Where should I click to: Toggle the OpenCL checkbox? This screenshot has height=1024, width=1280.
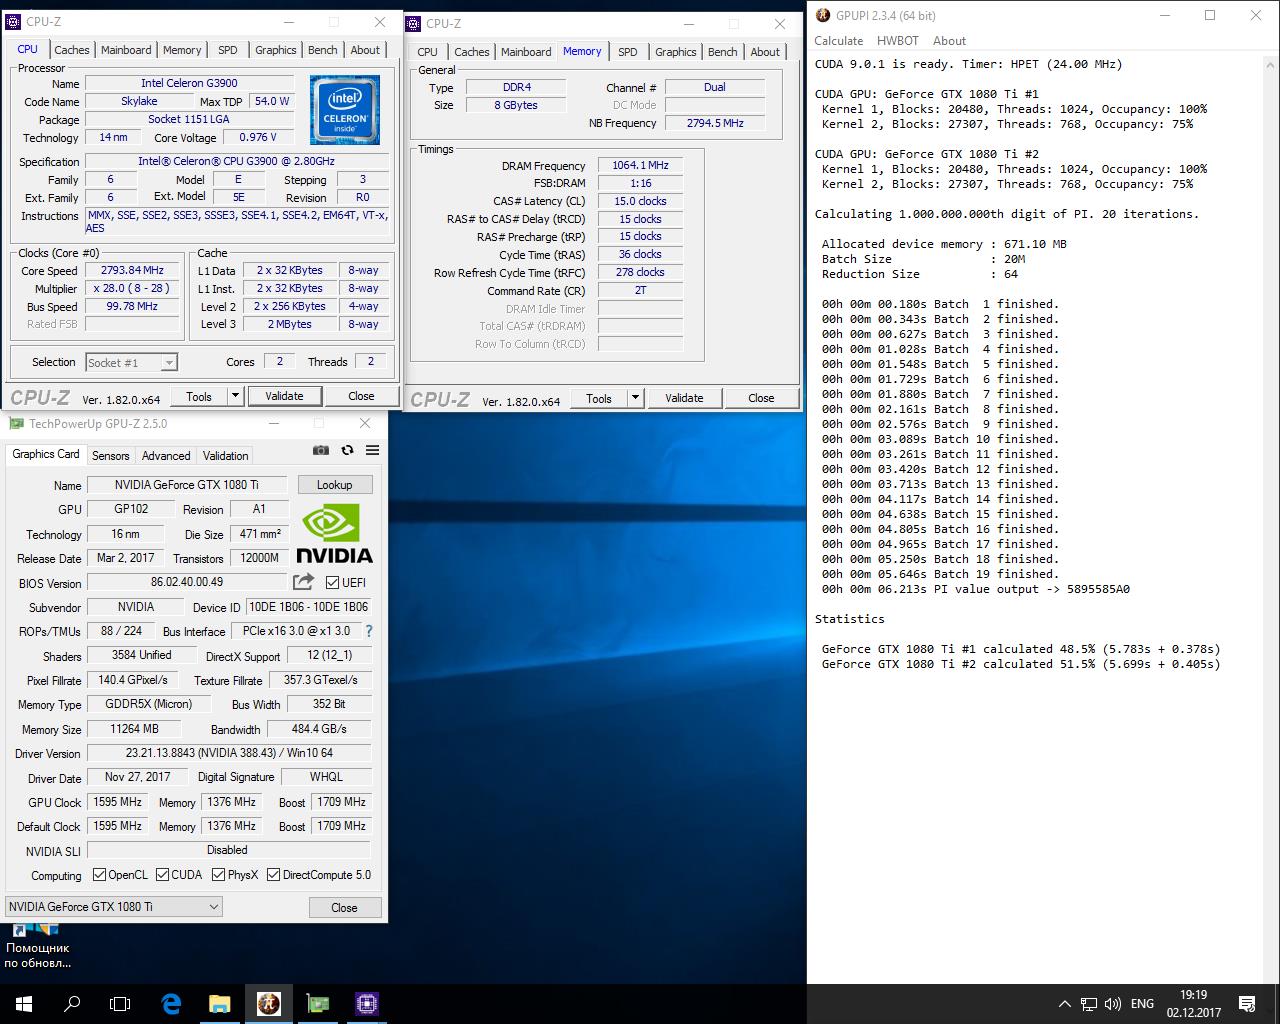click(x=99, y=875)
